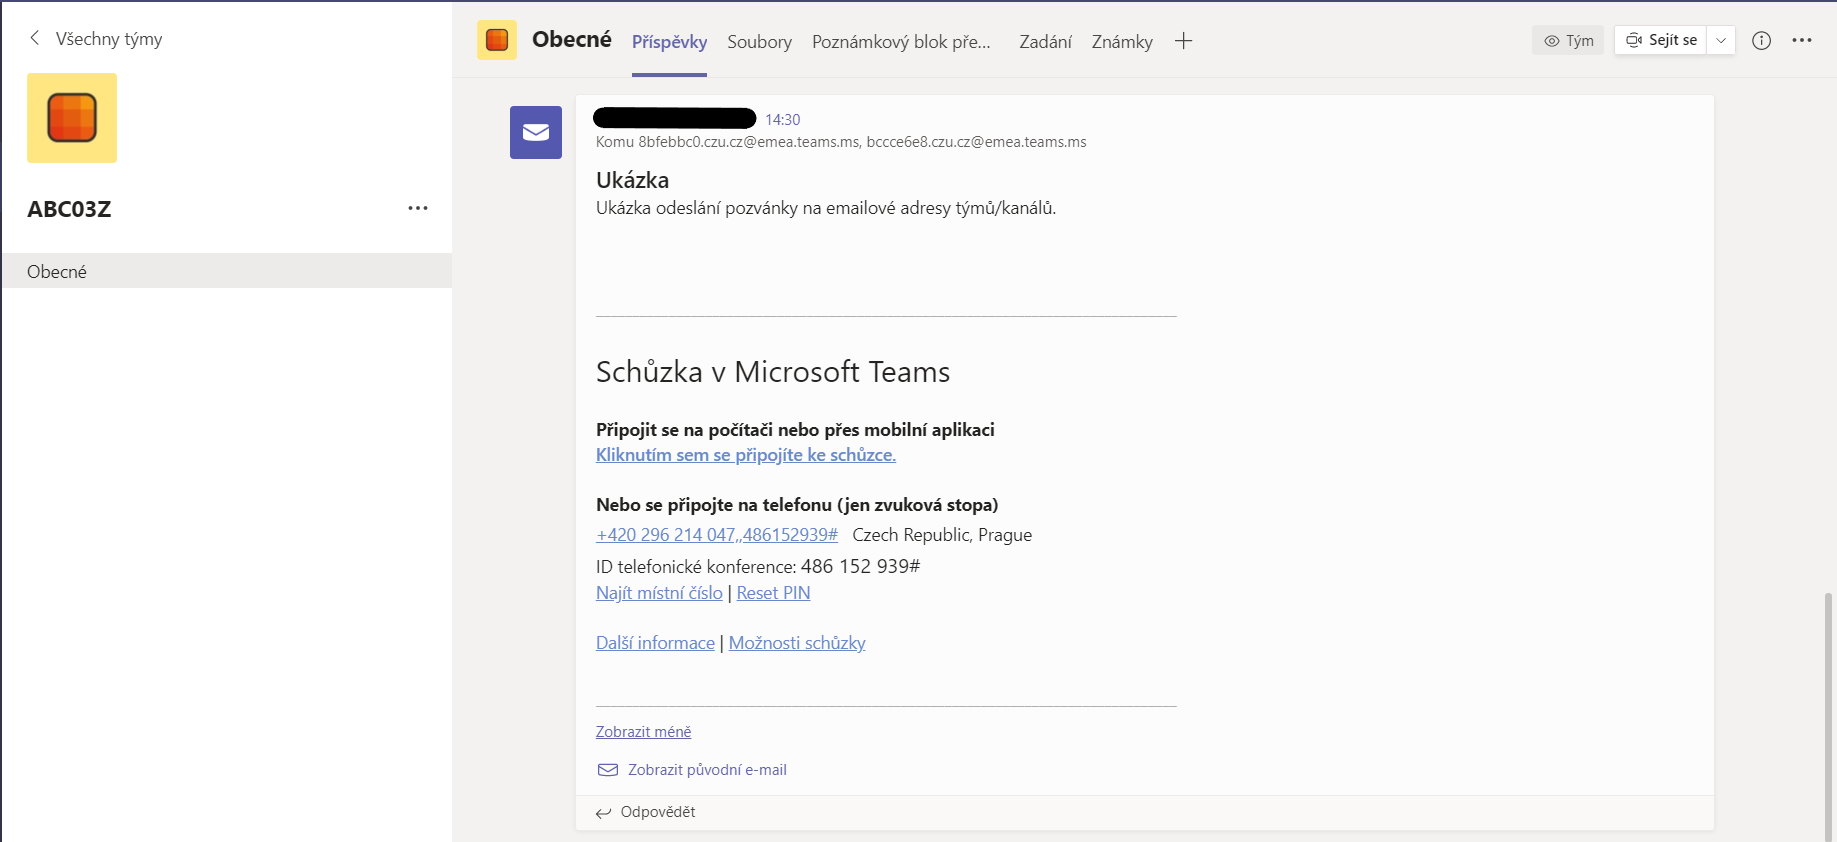The image size is (1837, 842).
Task: Dial the +420 296 214 047 number link
Action: (x=717, y=535)
